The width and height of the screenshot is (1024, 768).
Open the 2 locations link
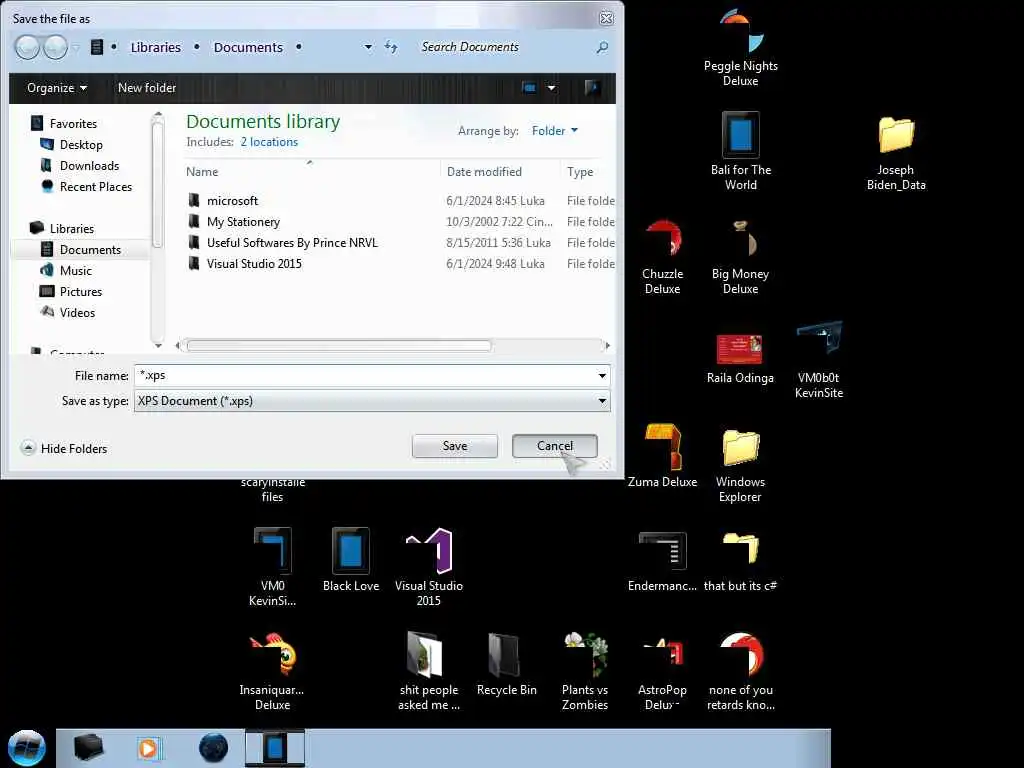[269, 142]
